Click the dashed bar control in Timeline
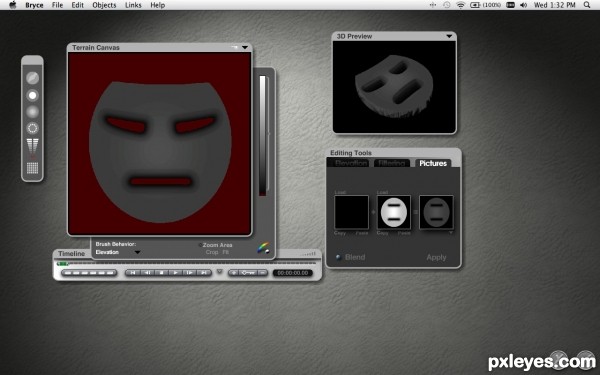 tap(89, 273)
